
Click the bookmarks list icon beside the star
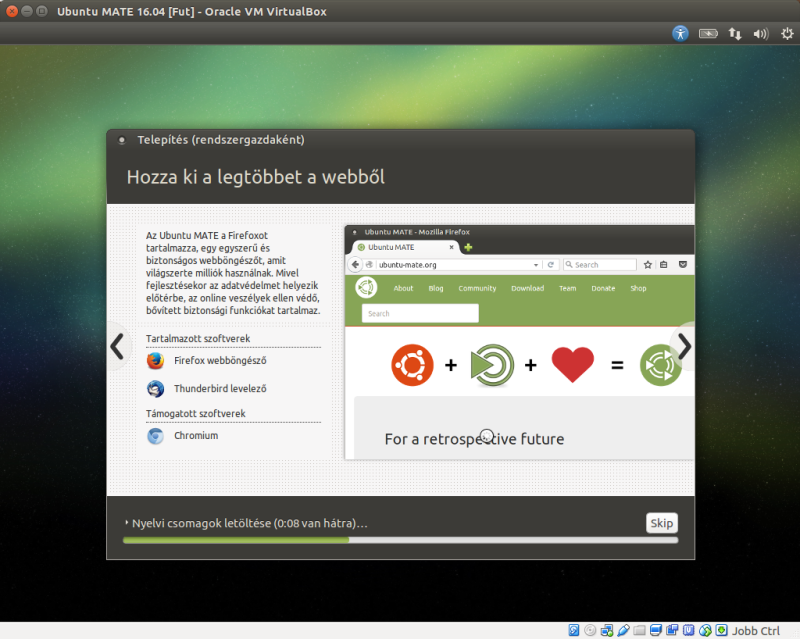[664, 264]
